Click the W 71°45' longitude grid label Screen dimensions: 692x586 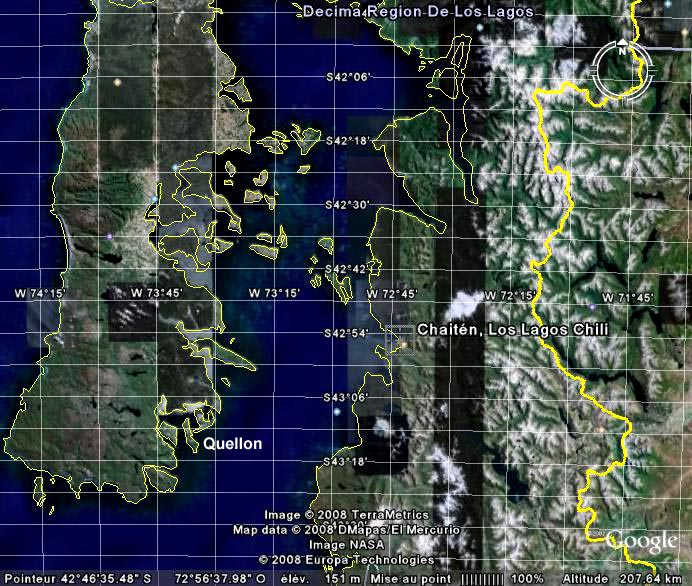(627, 298)
